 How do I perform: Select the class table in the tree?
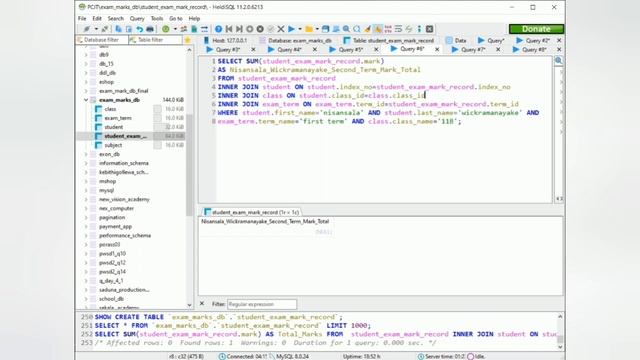pos(110,109)
